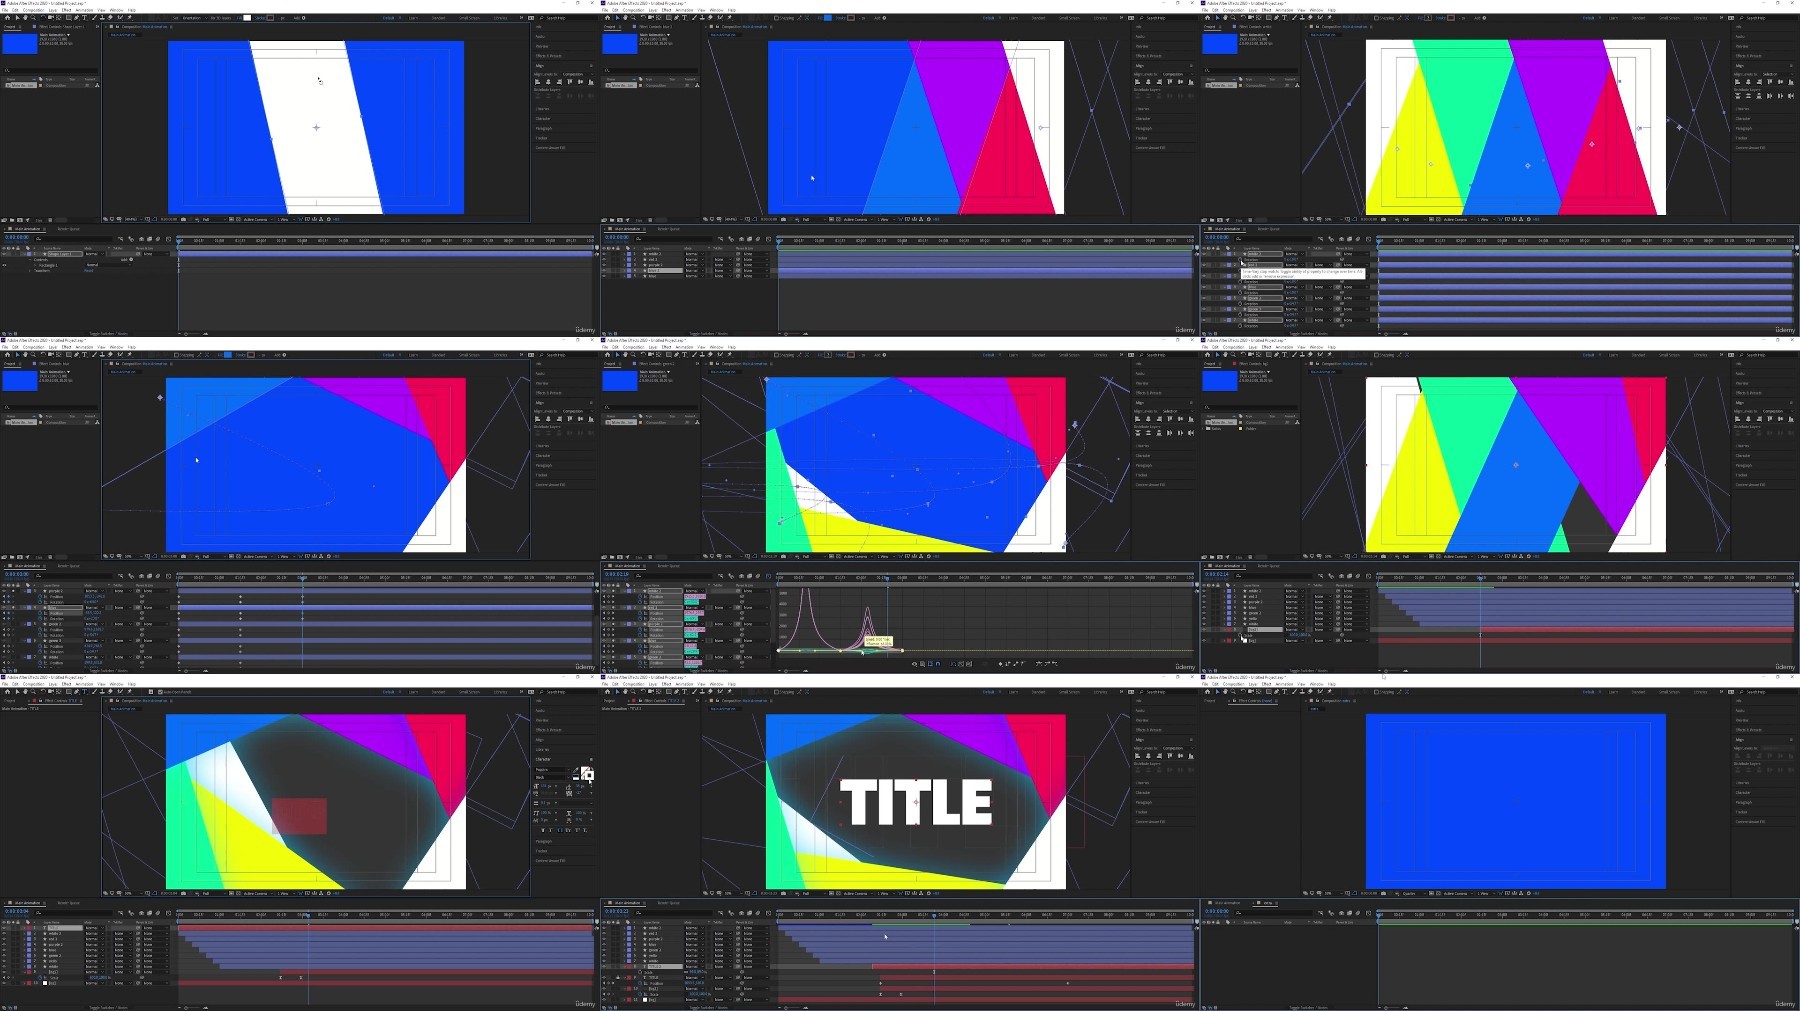Select the Hand tool in white-stripe screenshot
Image resolution: width=1800 pixels, height=1011 pixels.
(x=25, y=17)
